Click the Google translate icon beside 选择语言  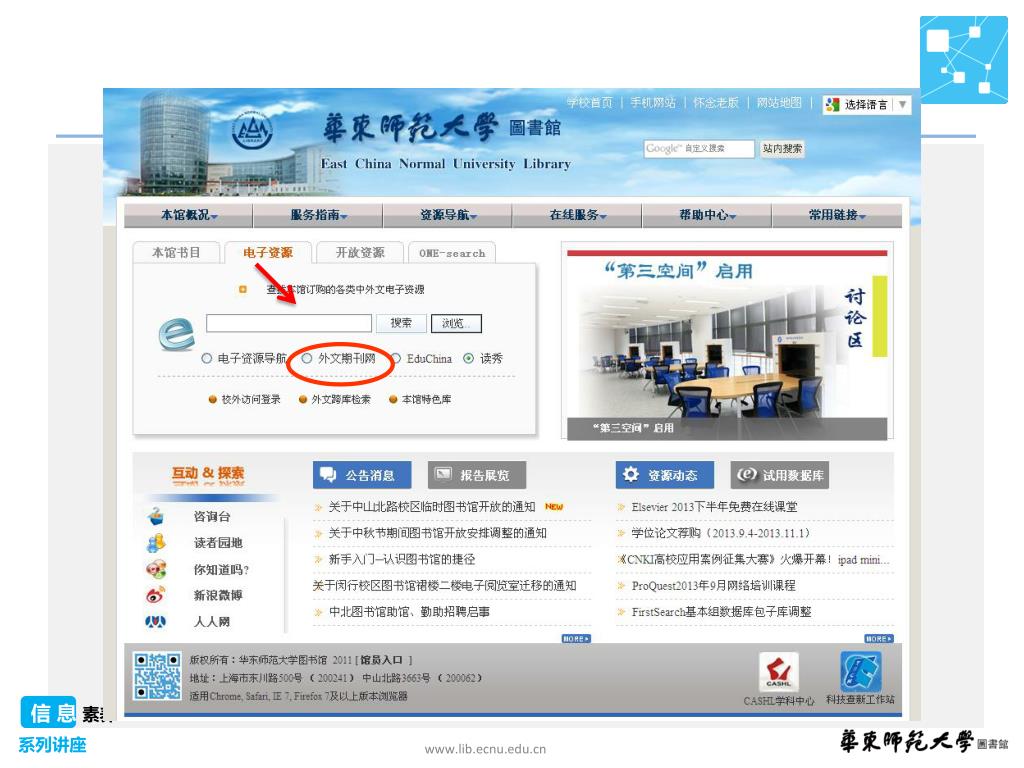832,104
